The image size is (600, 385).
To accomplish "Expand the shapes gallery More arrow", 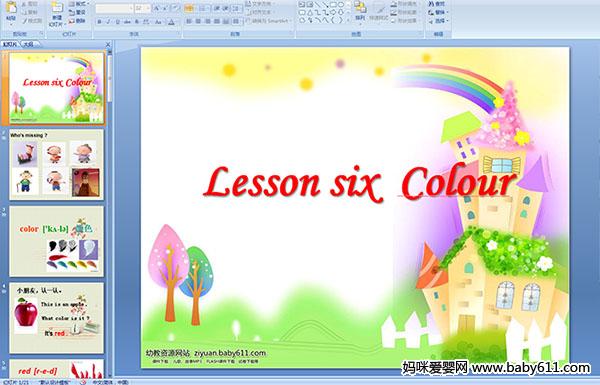I will click(x=348, y=20).
